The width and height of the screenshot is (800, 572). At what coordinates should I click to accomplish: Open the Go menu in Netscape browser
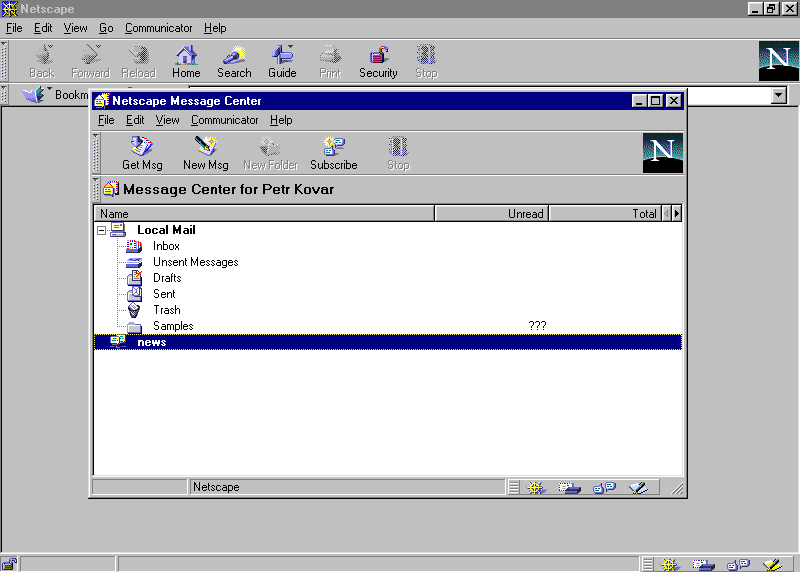tap(106, 28)
